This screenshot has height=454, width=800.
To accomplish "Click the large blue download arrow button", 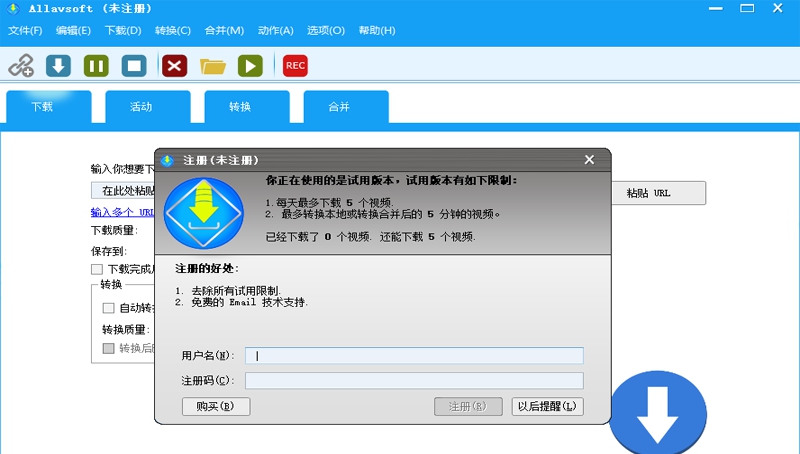I will pos(658,412).
